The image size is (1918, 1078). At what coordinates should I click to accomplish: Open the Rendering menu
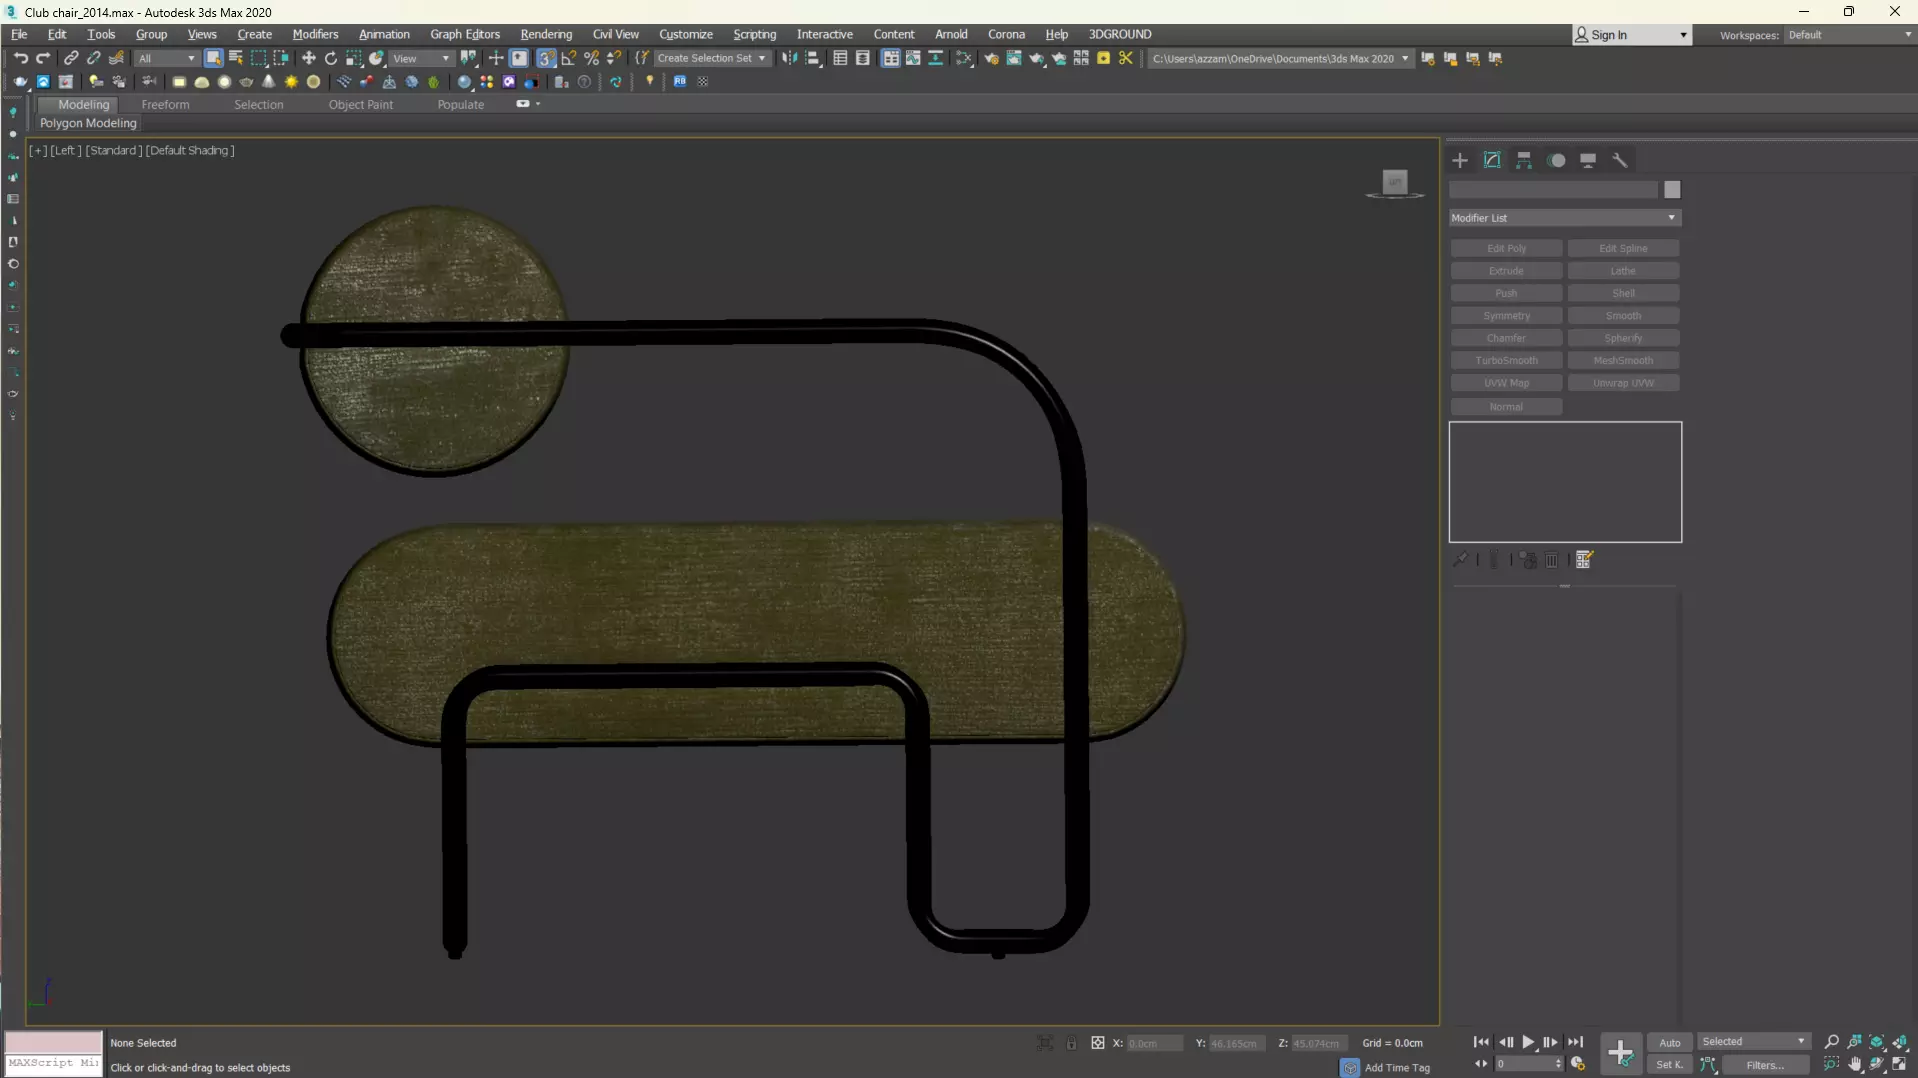(x=546, y=34)
